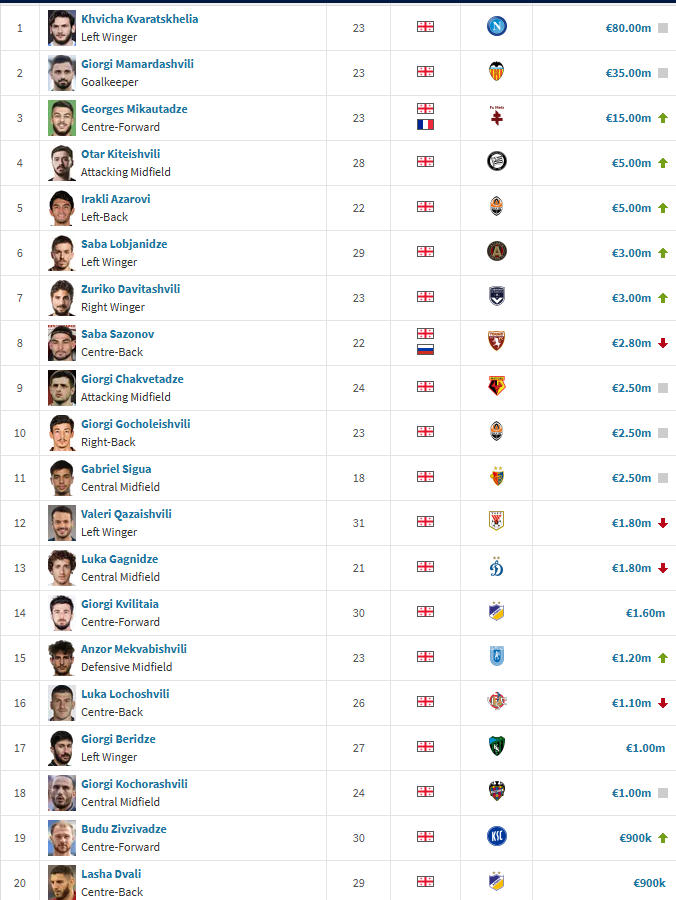Click Karlsruher SC crest beside Zivzivadze
The height and width of the screenshot is (900, 676).
(x=496, y=838)
